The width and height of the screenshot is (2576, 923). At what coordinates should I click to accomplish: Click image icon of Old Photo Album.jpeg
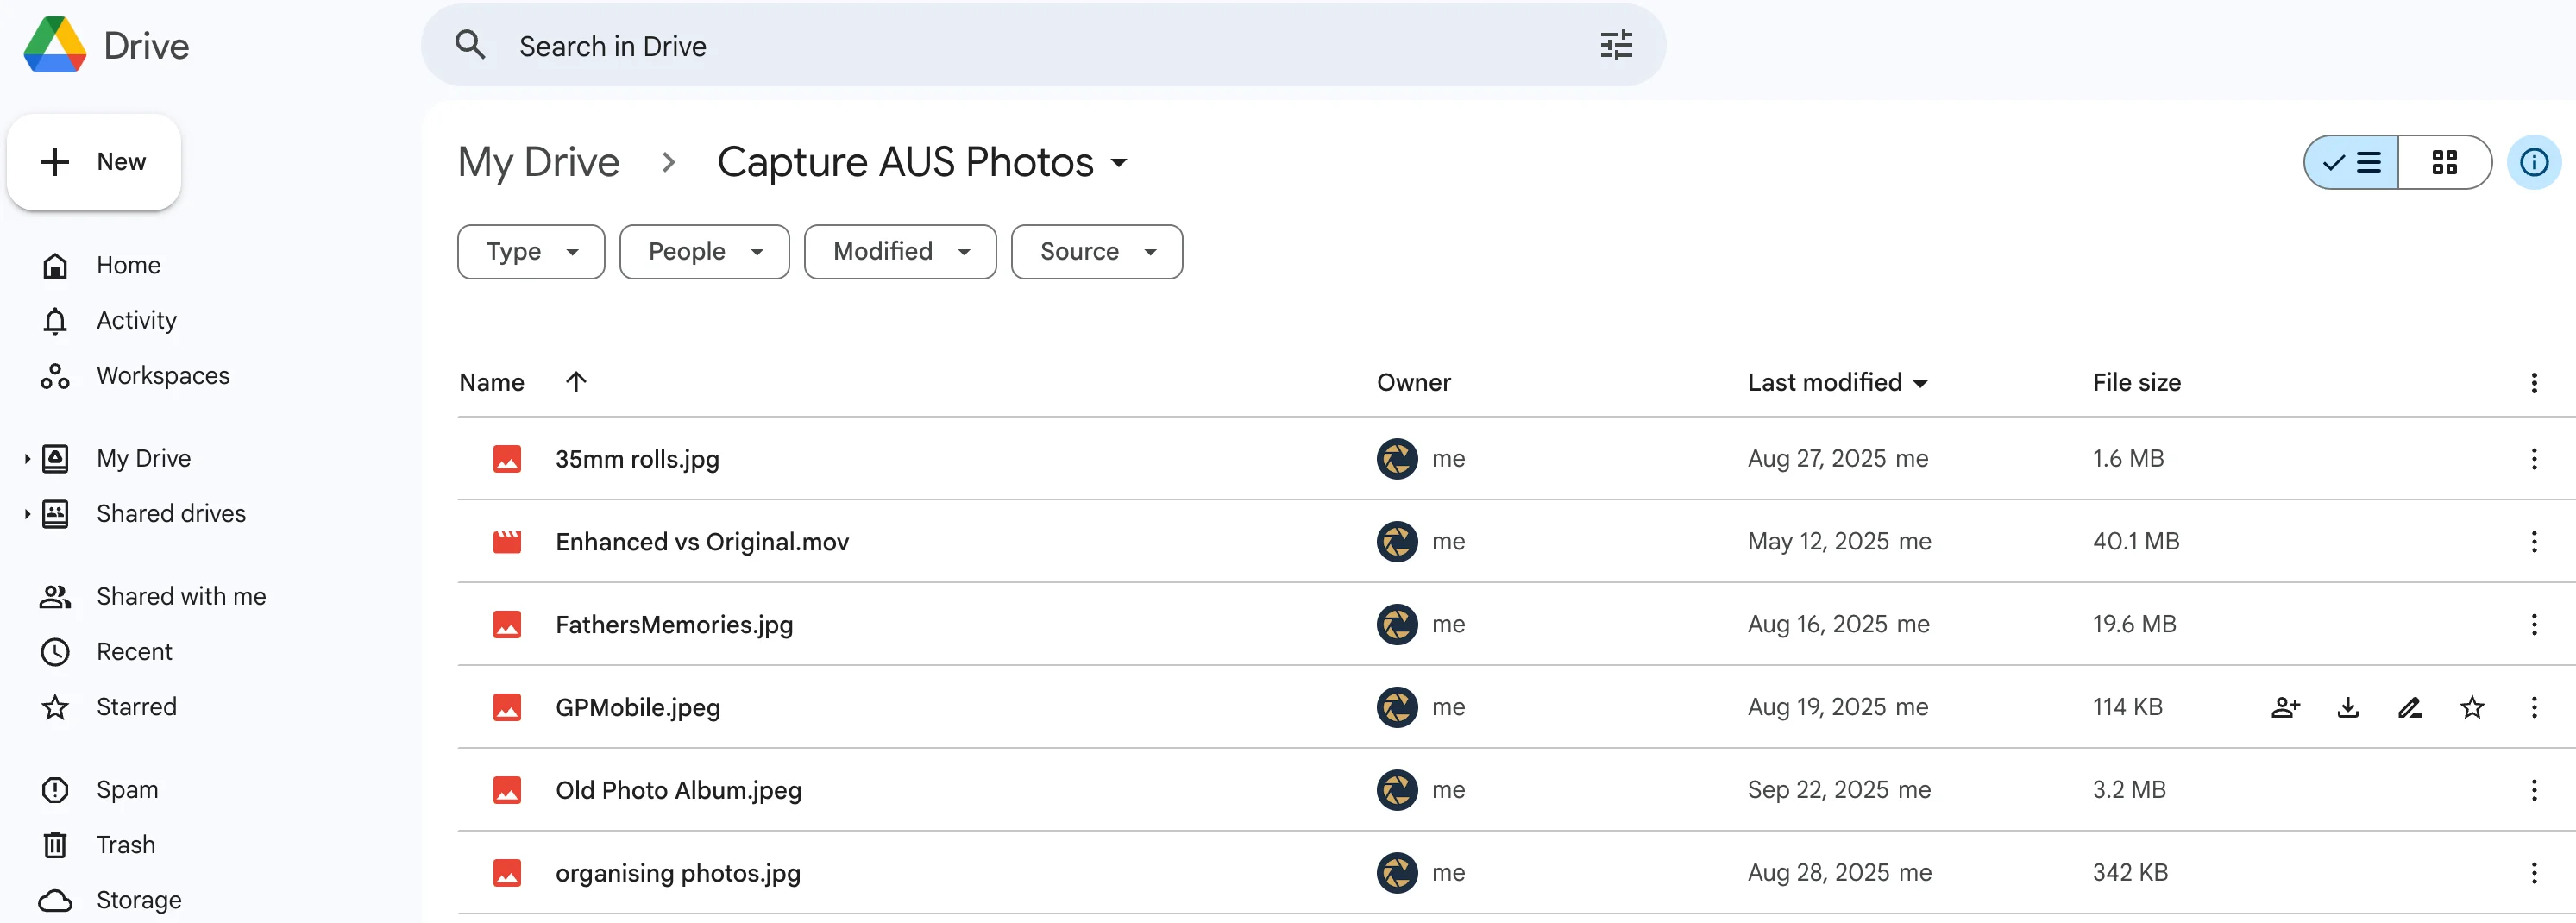[x=507, y=790]
